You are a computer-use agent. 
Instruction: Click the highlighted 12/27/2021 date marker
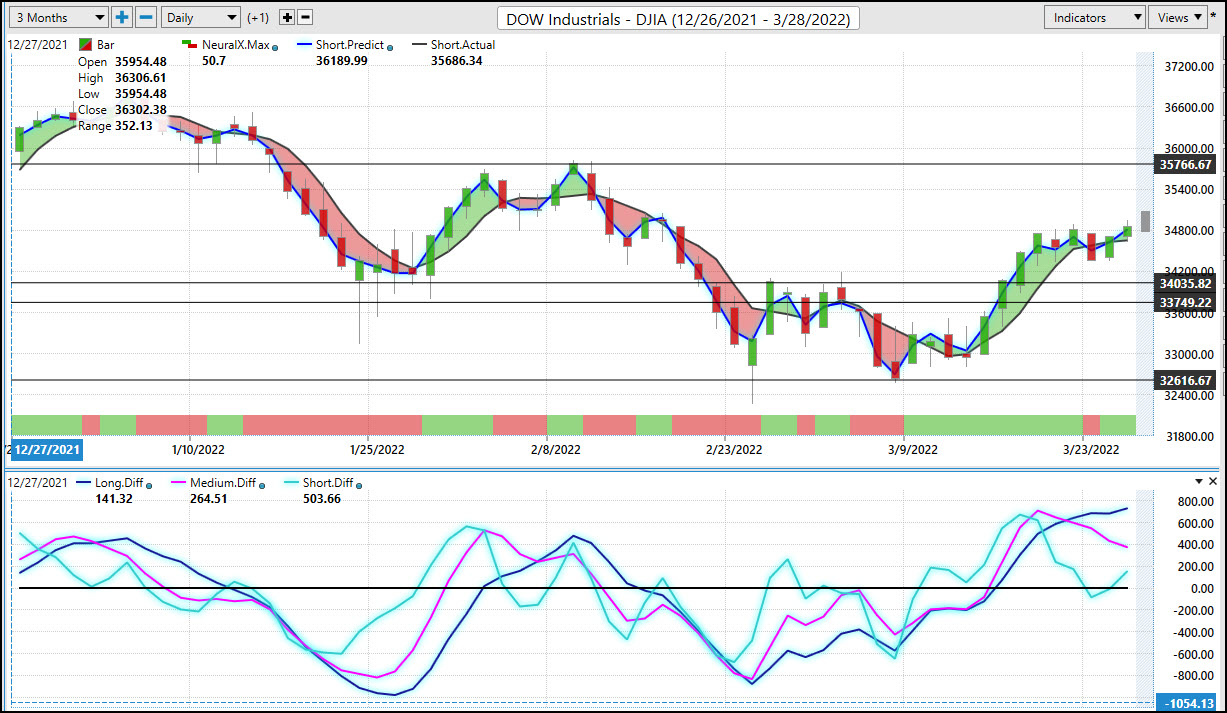pos(47,450)
